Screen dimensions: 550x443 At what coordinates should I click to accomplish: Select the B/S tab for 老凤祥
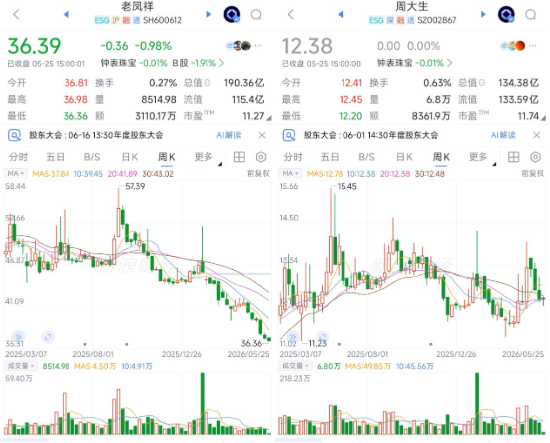tap(92, 157)
